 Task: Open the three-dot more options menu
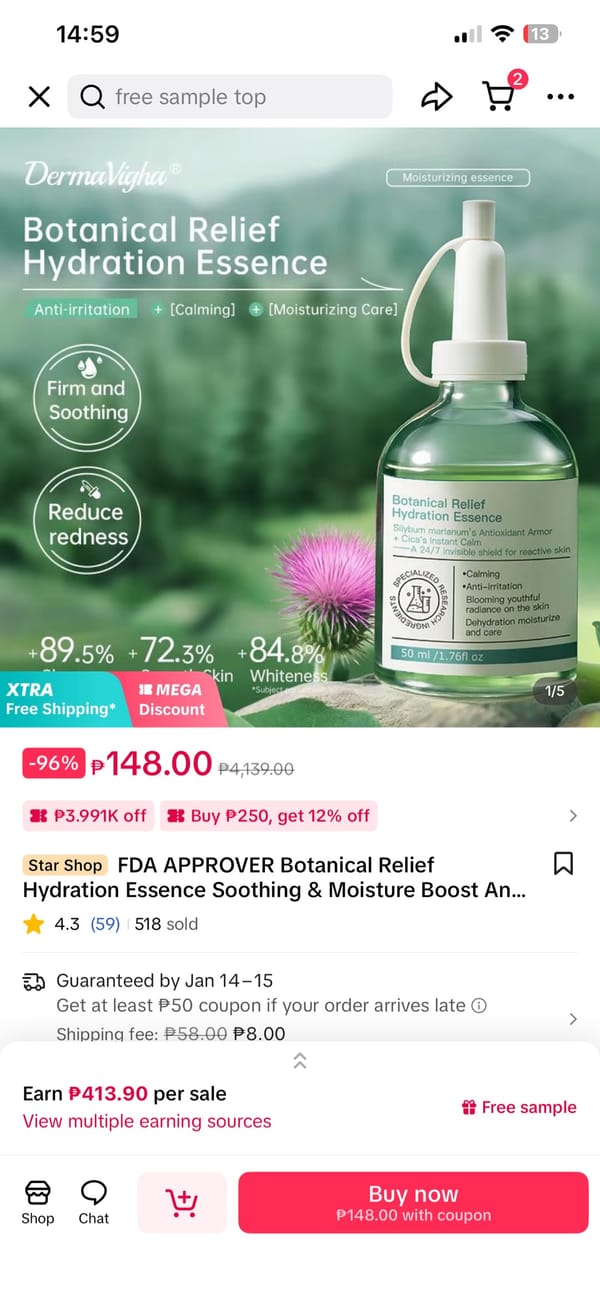pos(561,97)
